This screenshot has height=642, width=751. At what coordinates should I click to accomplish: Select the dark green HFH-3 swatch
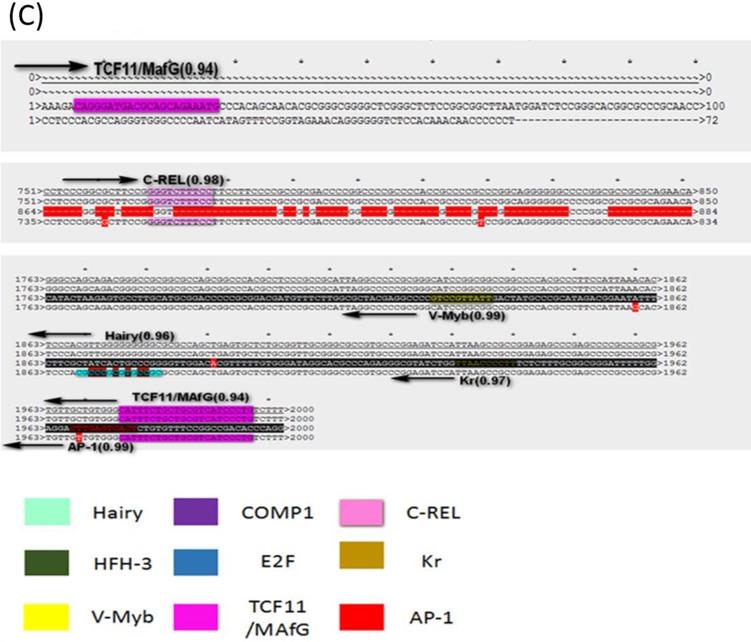point(45,561)
